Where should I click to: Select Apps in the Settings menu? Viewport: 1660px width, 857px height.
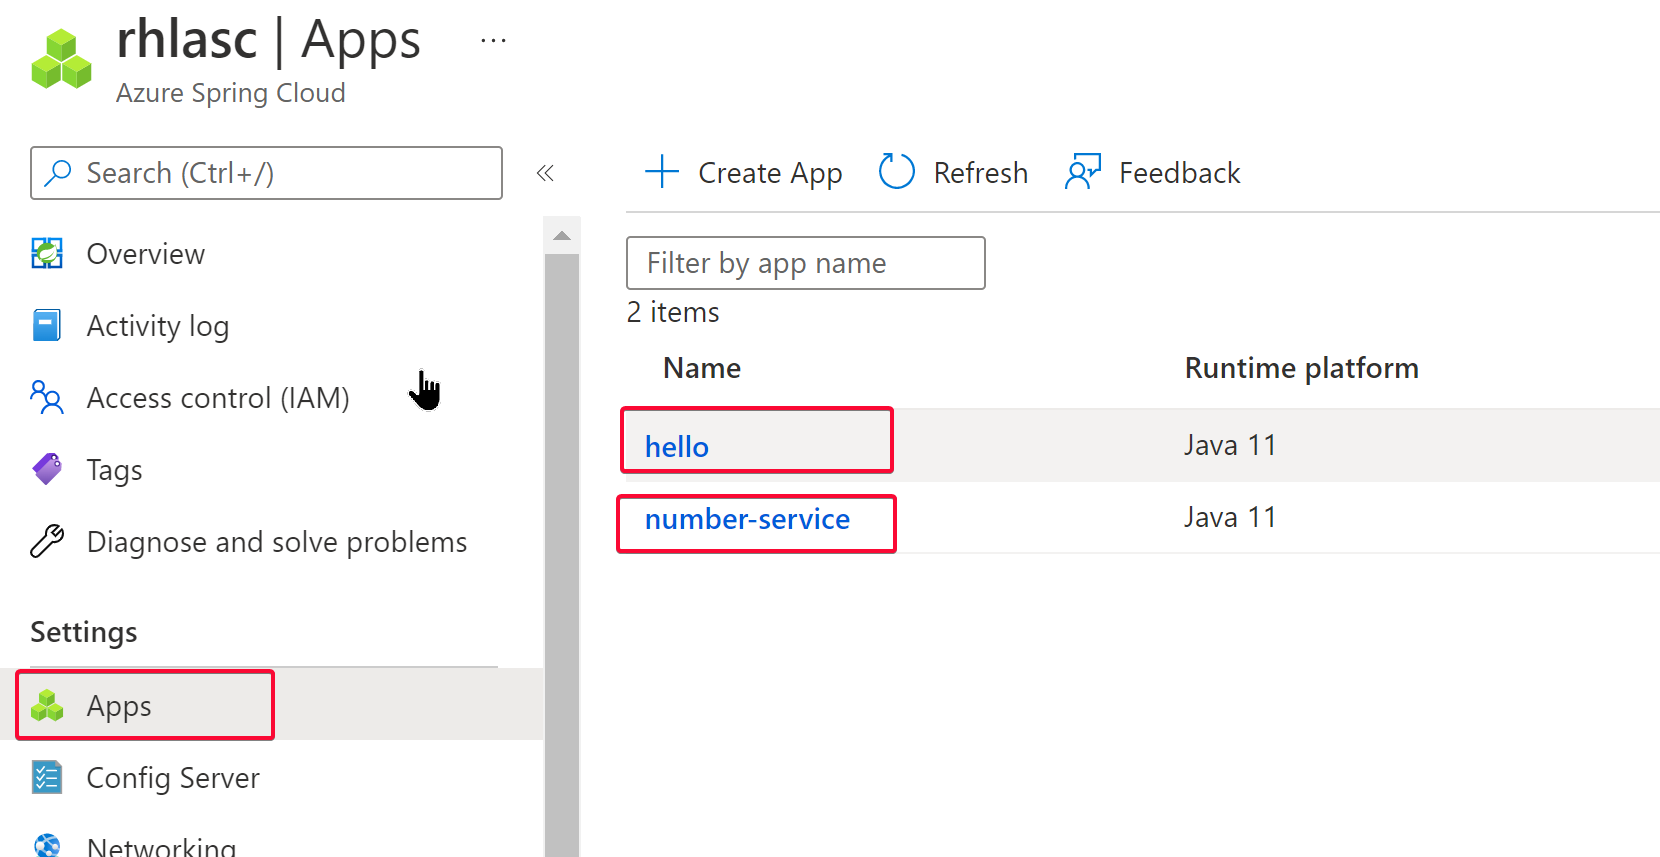click(x=119, y=706)
